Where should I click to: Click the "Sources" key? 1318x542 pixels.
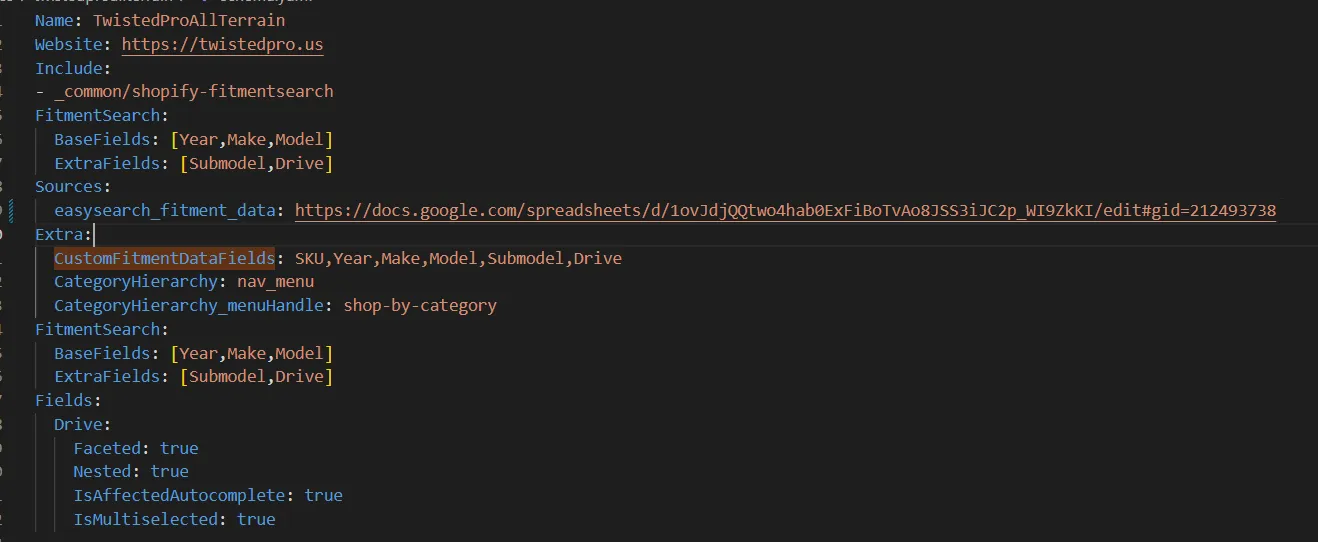[68, 187]
